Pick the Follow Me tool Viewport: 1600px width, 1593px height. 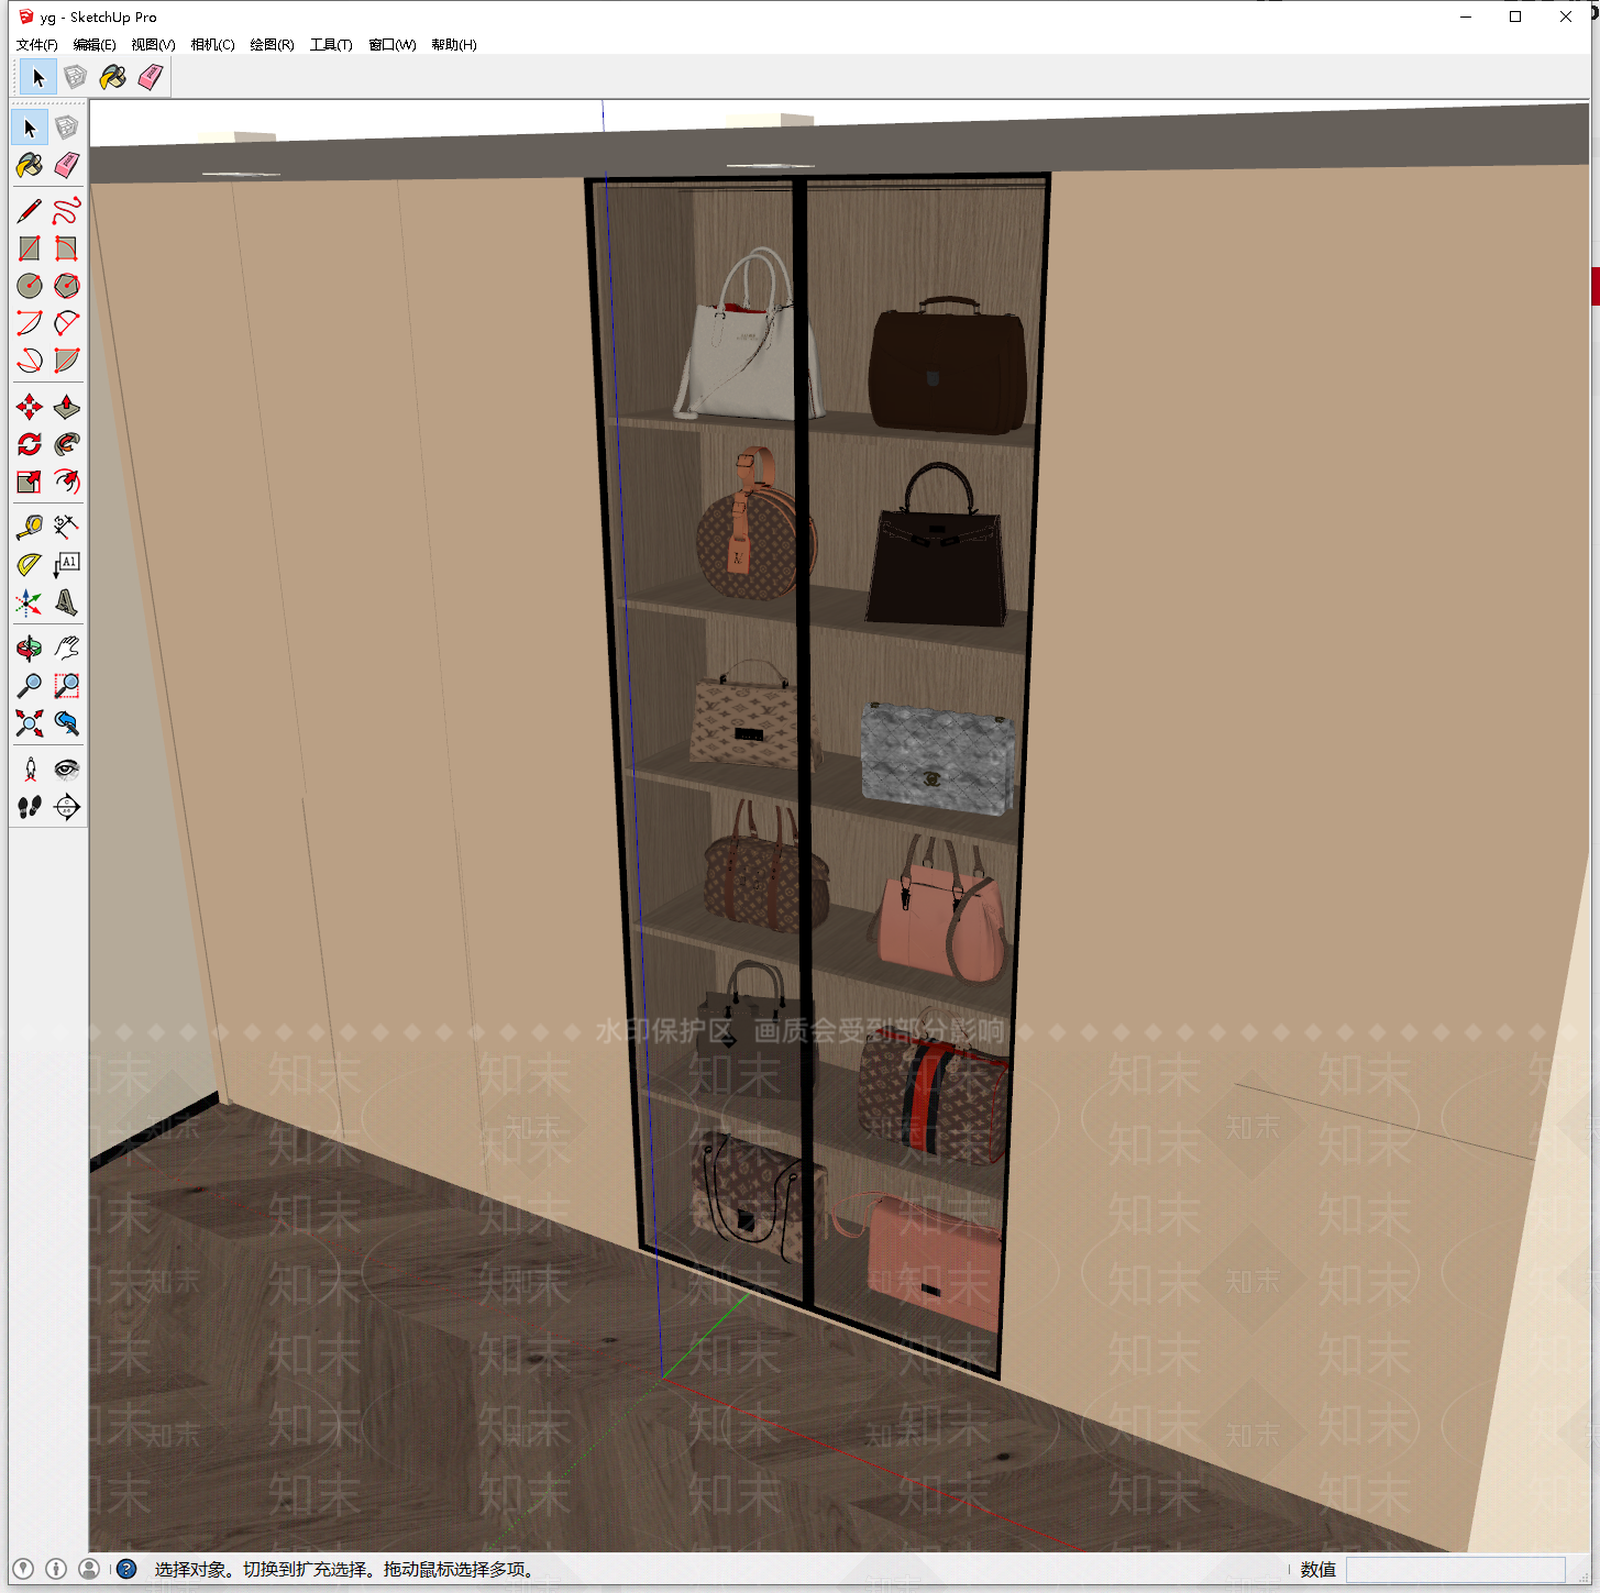pos(67,444)
